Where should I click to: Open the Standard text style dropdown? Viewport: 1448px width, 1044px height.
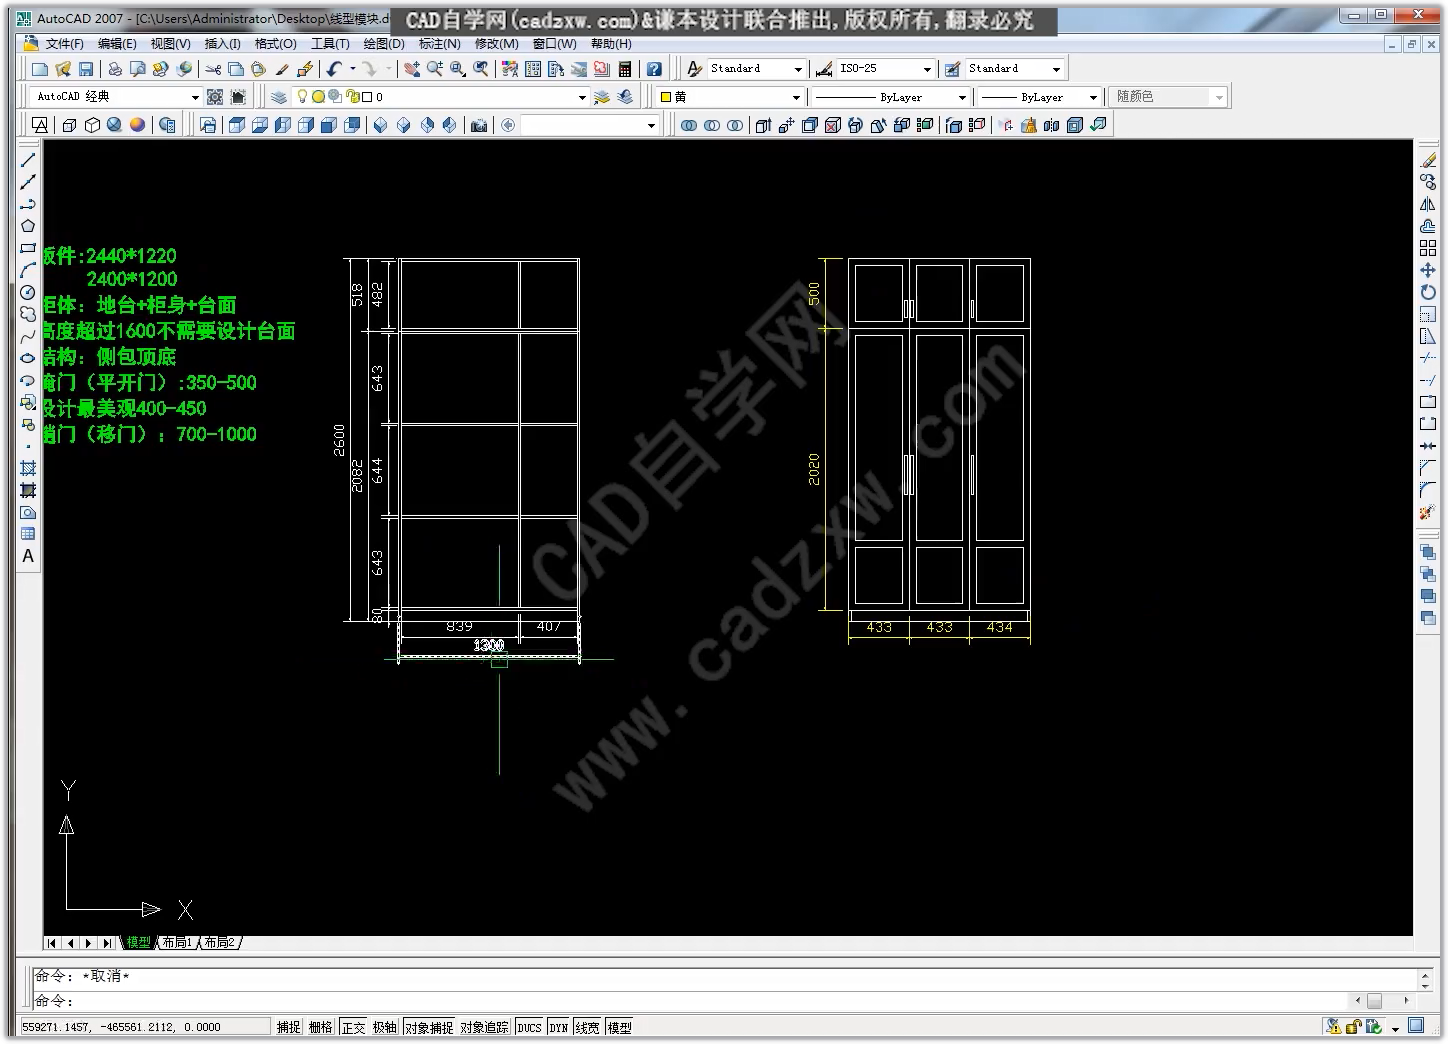(x=798, y=69)
